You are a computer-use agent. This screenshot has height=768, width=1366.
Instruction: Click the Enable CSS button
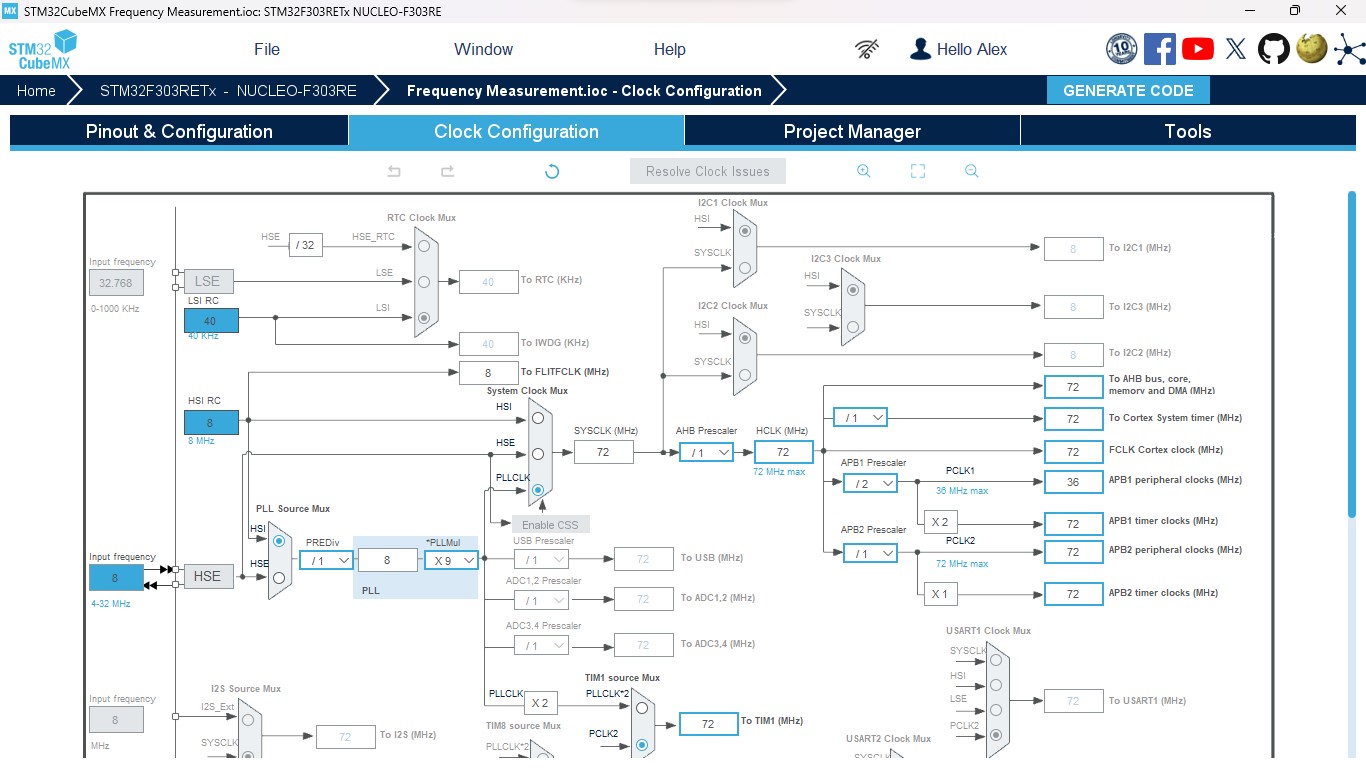click(550, 524)
